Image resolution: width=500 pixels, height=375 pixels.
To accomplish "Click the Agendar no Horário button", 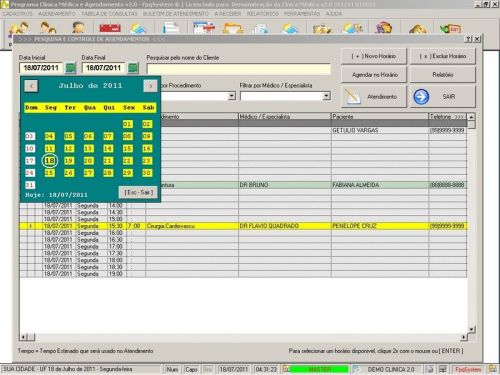I will pyautogui.click(x=374, y=75).
